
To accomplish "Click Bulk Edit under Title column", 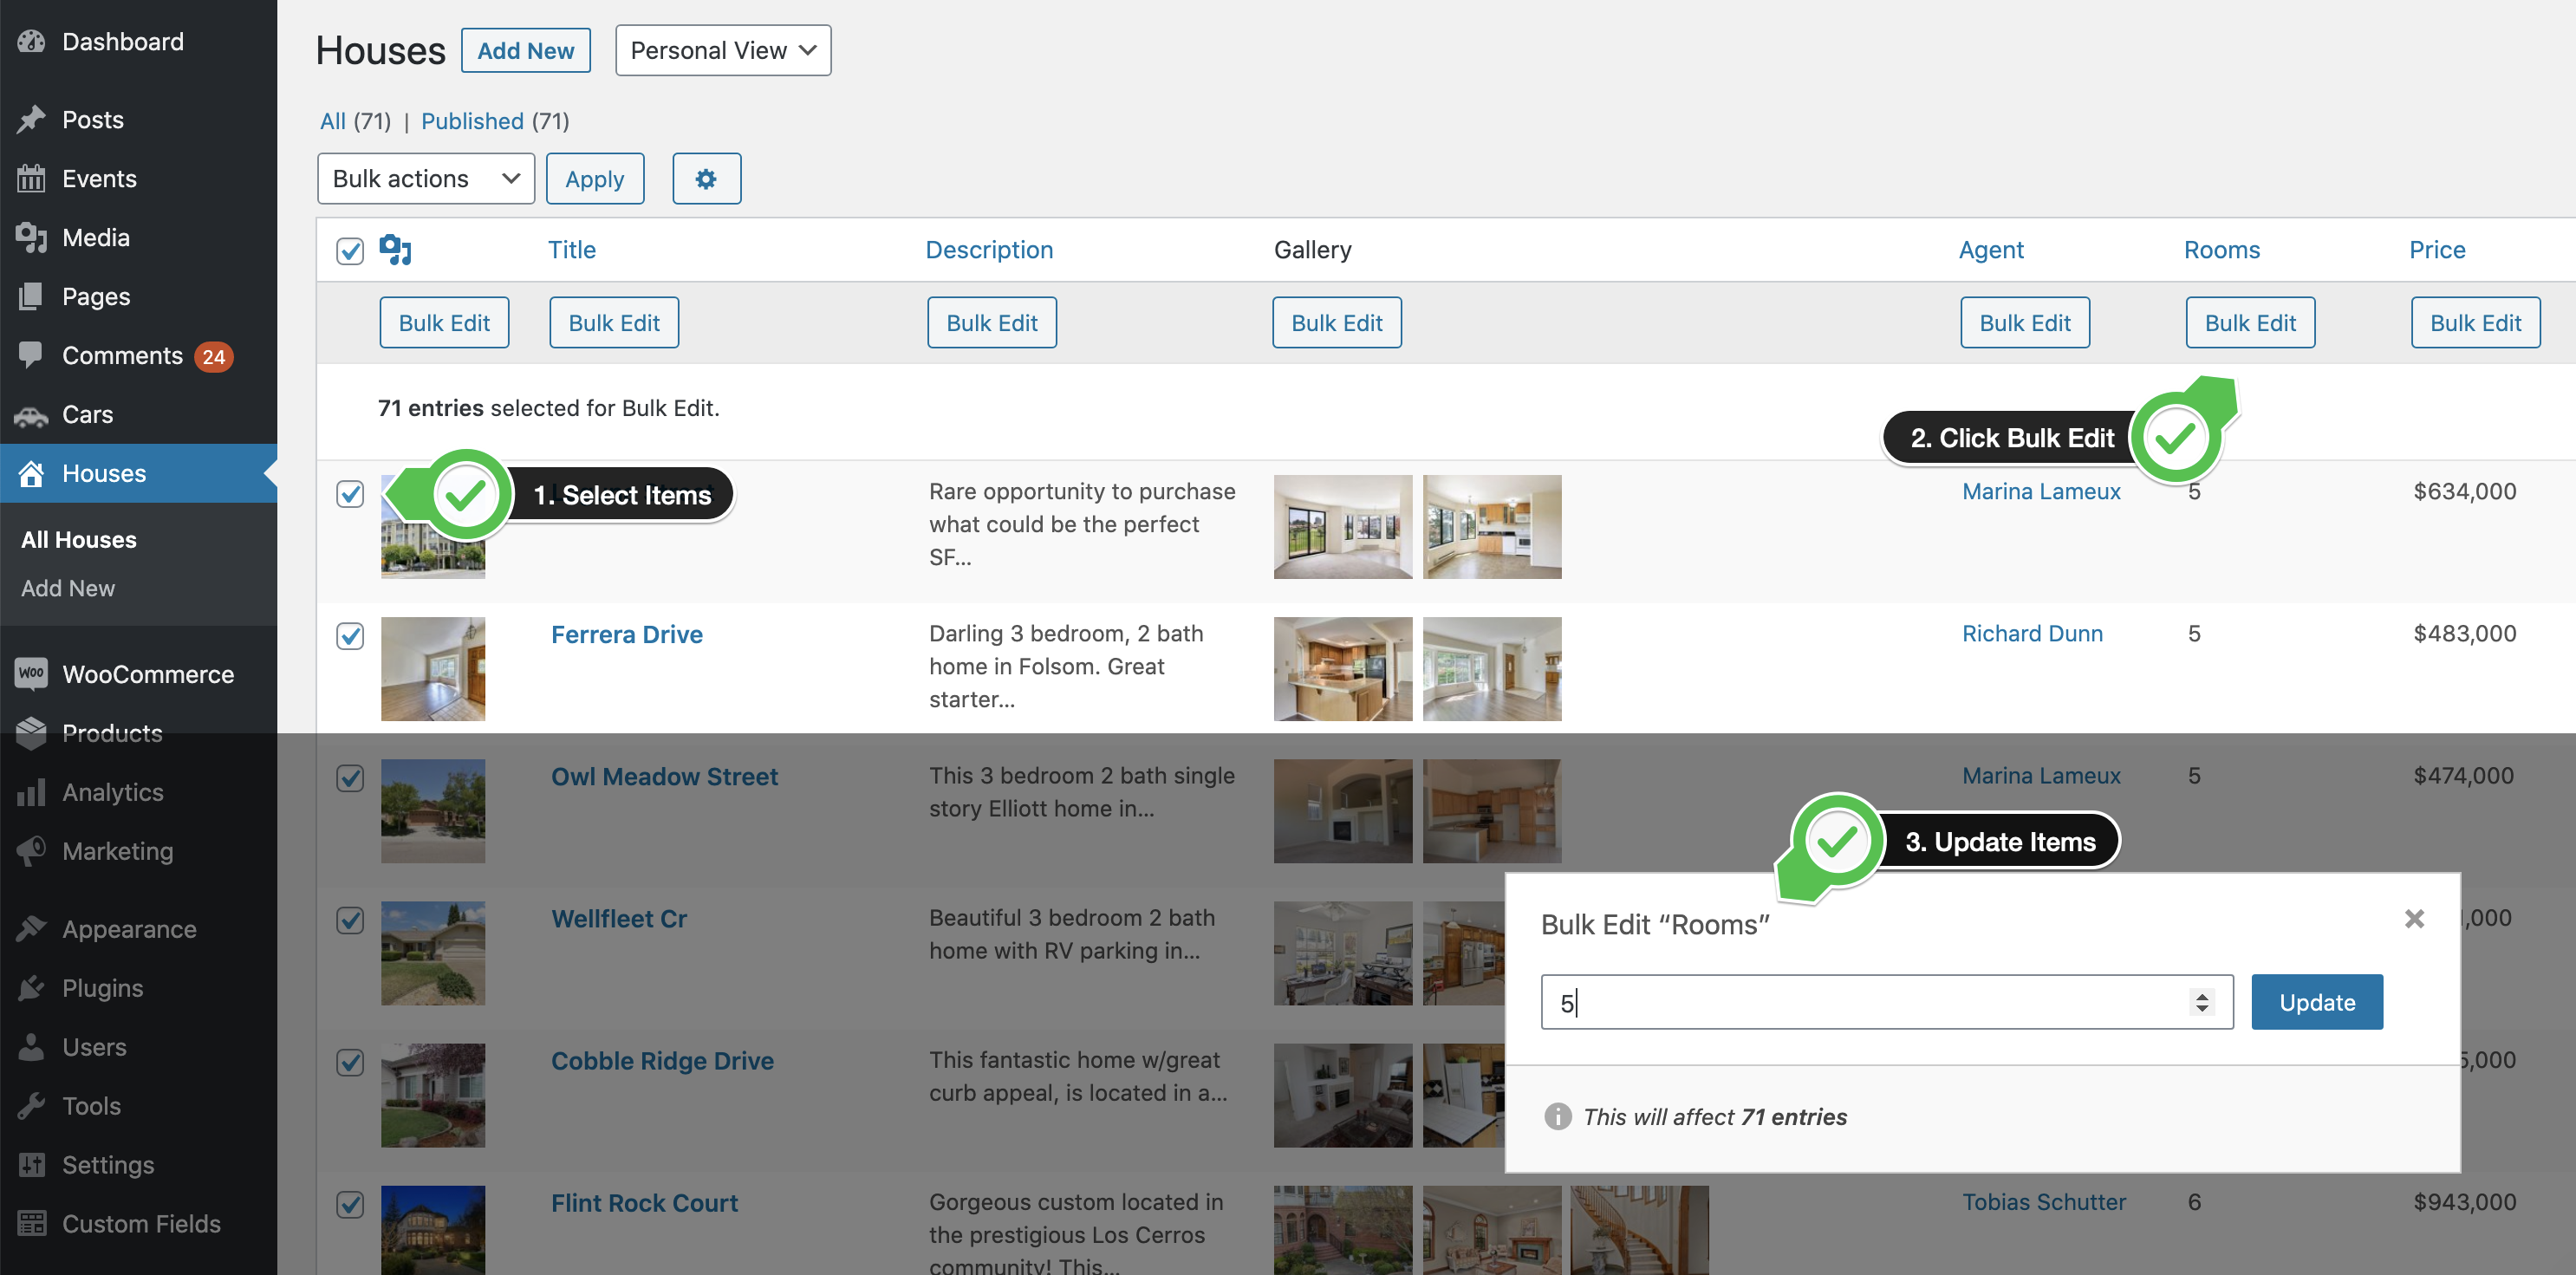I will [x=614, y=323].
